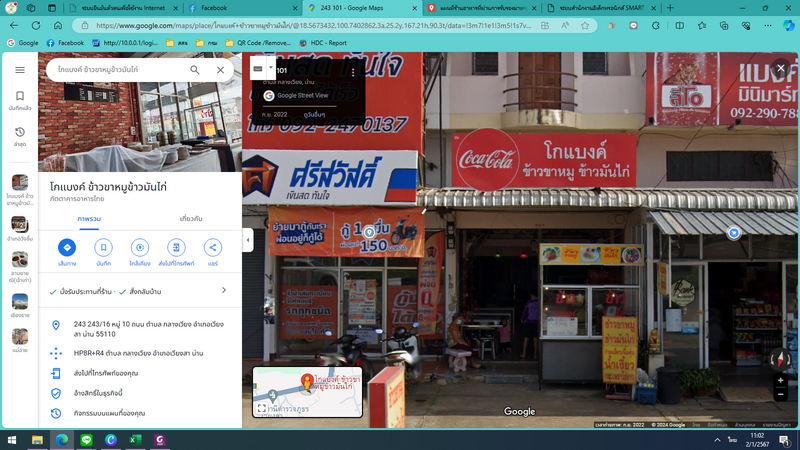Viewport: 800px width, 450px height.
Task: Open the Read aloud icon in address bar
Action: pos(565,26)
